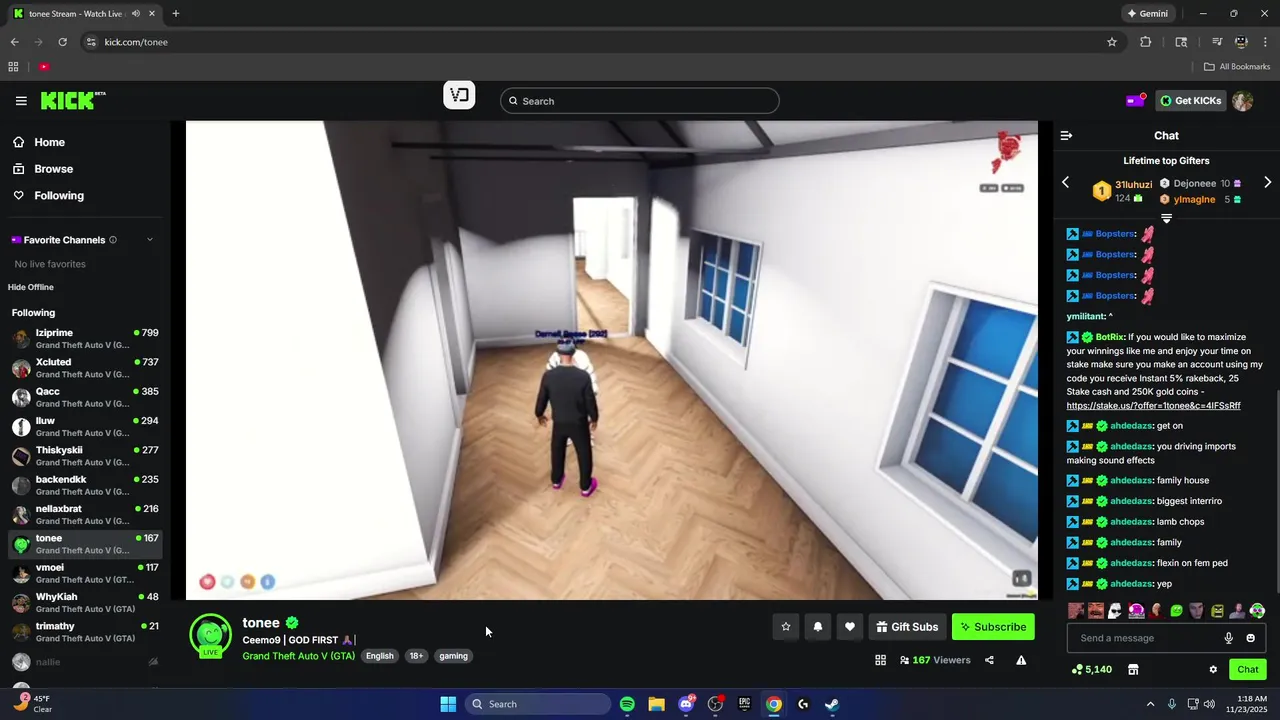The width and height of the screenshot is (1280, 720).
Task: Open Grand Theft Auto V (GTA) category link
Action: tap(298, 656)
